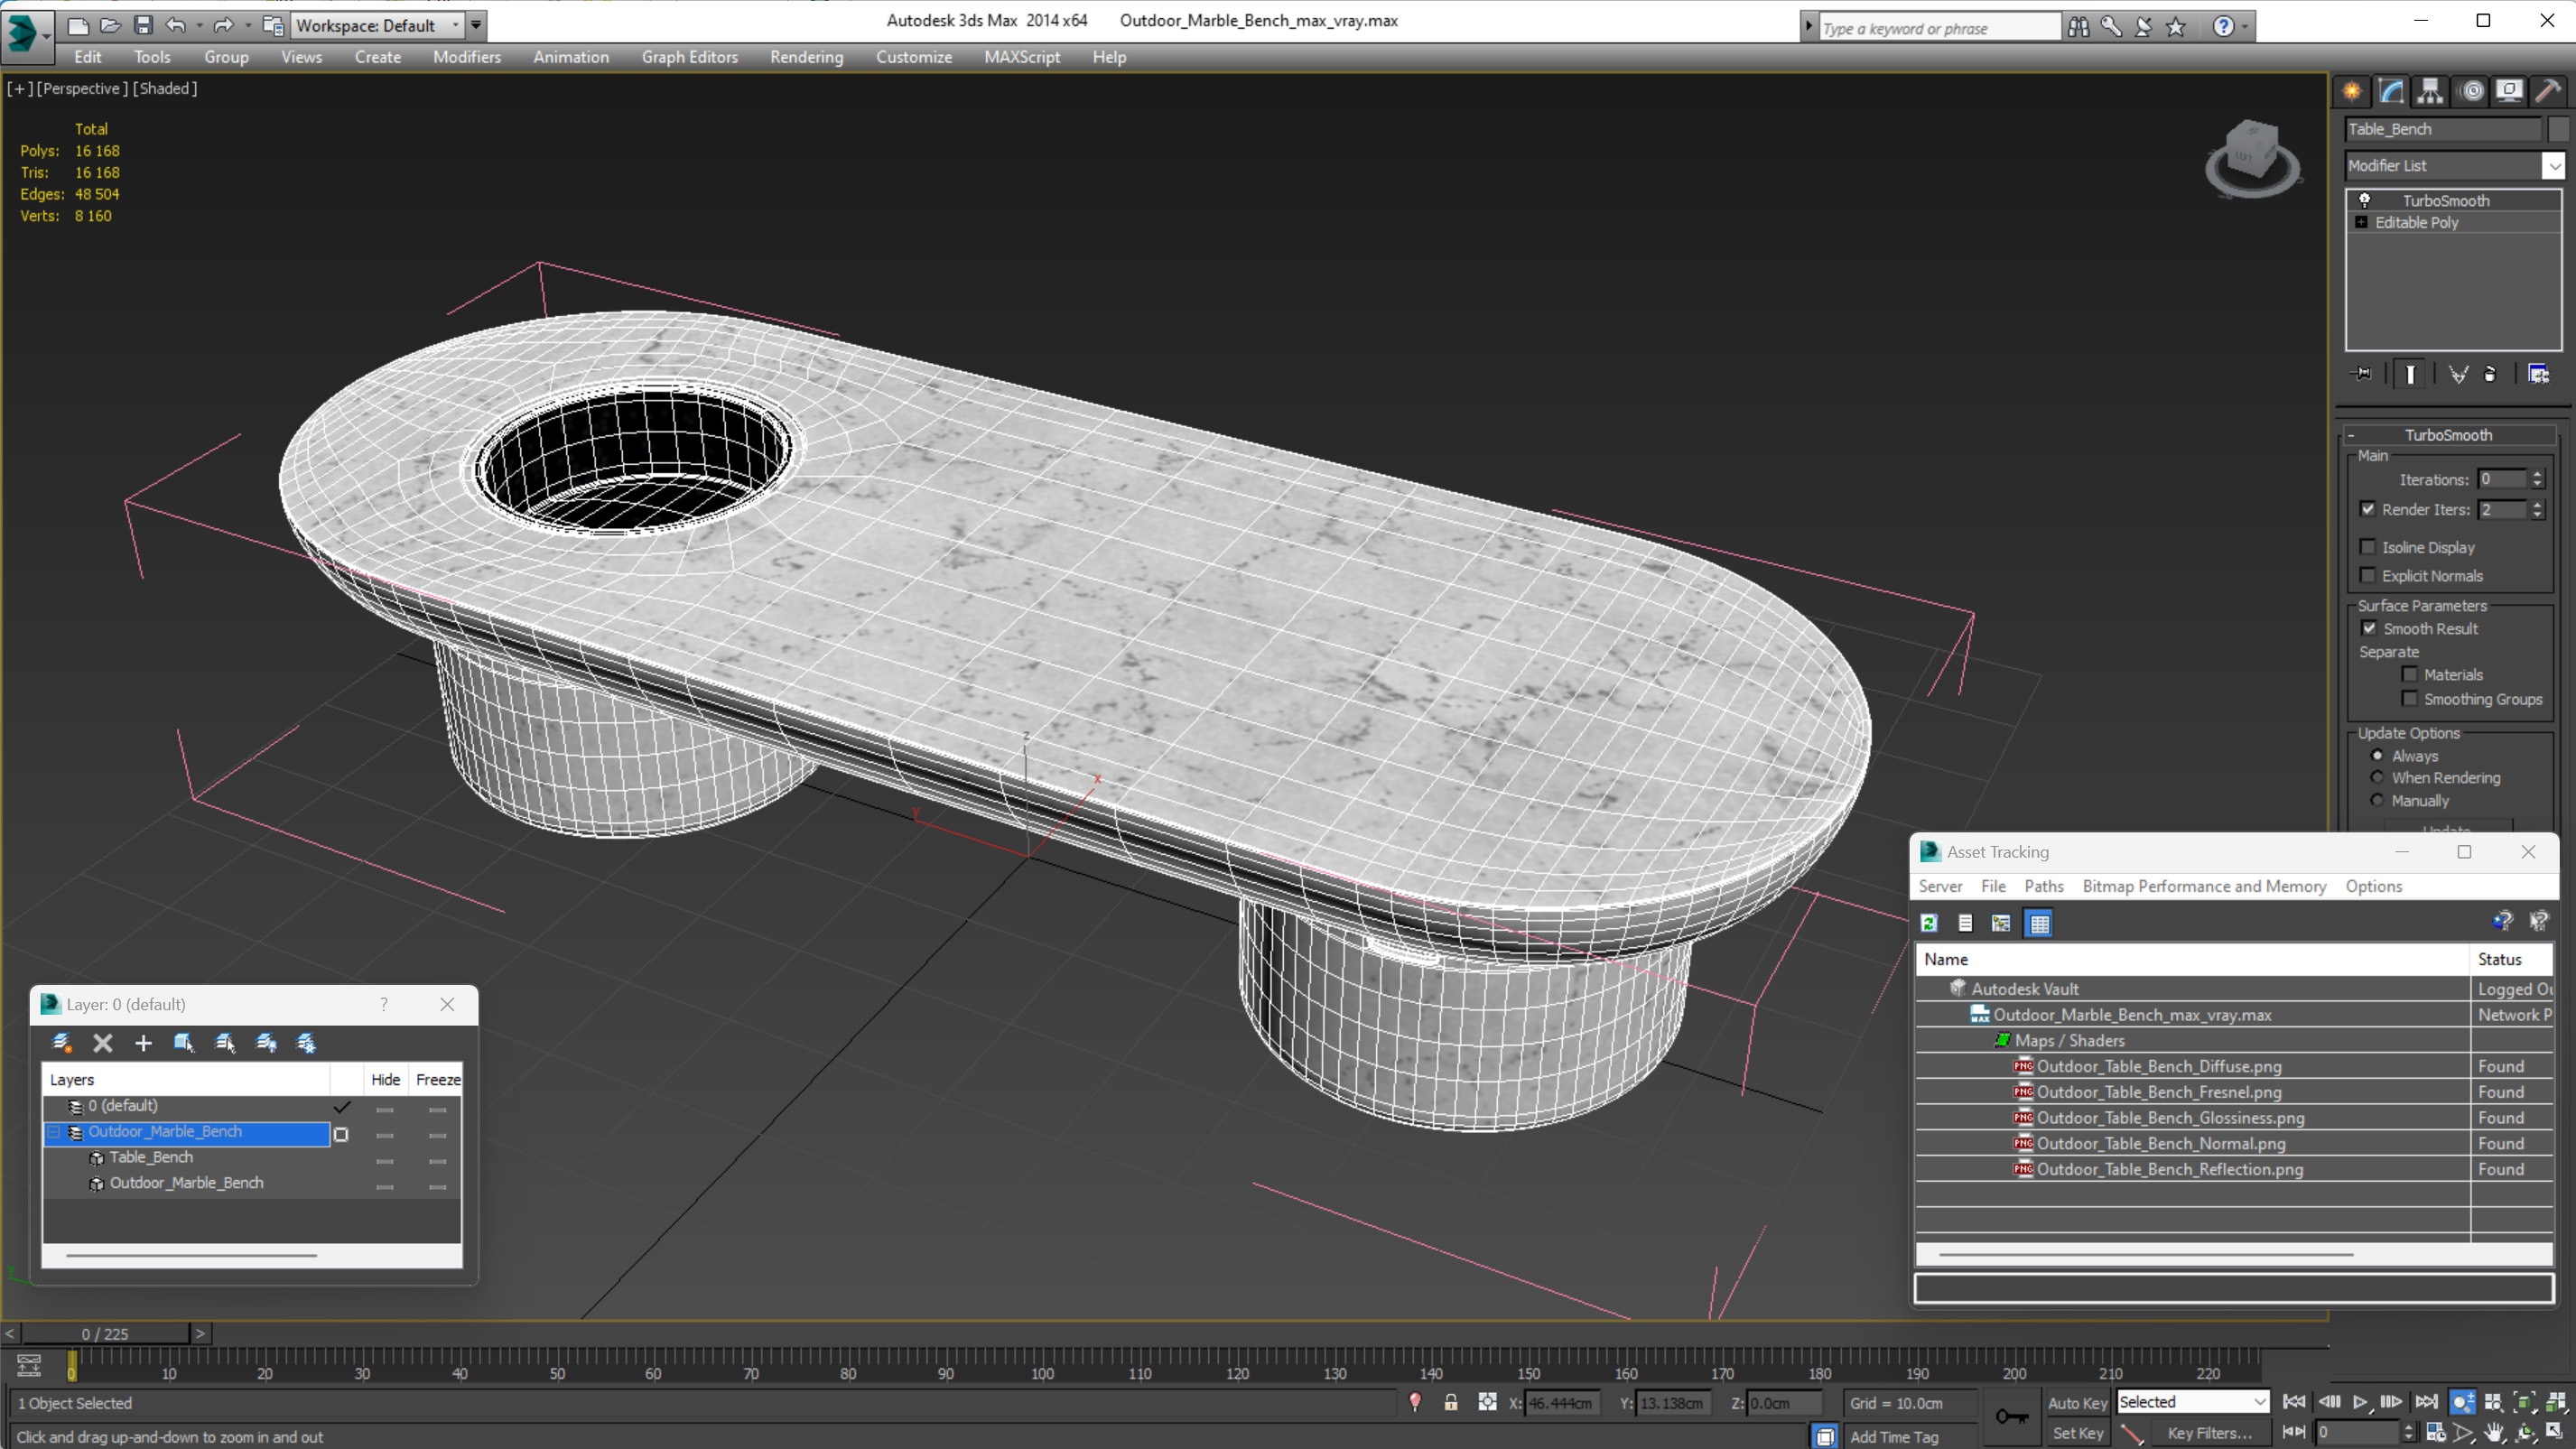Enable Isoline Display checkbox
2576x1449 pixels.
(x=2368, y=547)
